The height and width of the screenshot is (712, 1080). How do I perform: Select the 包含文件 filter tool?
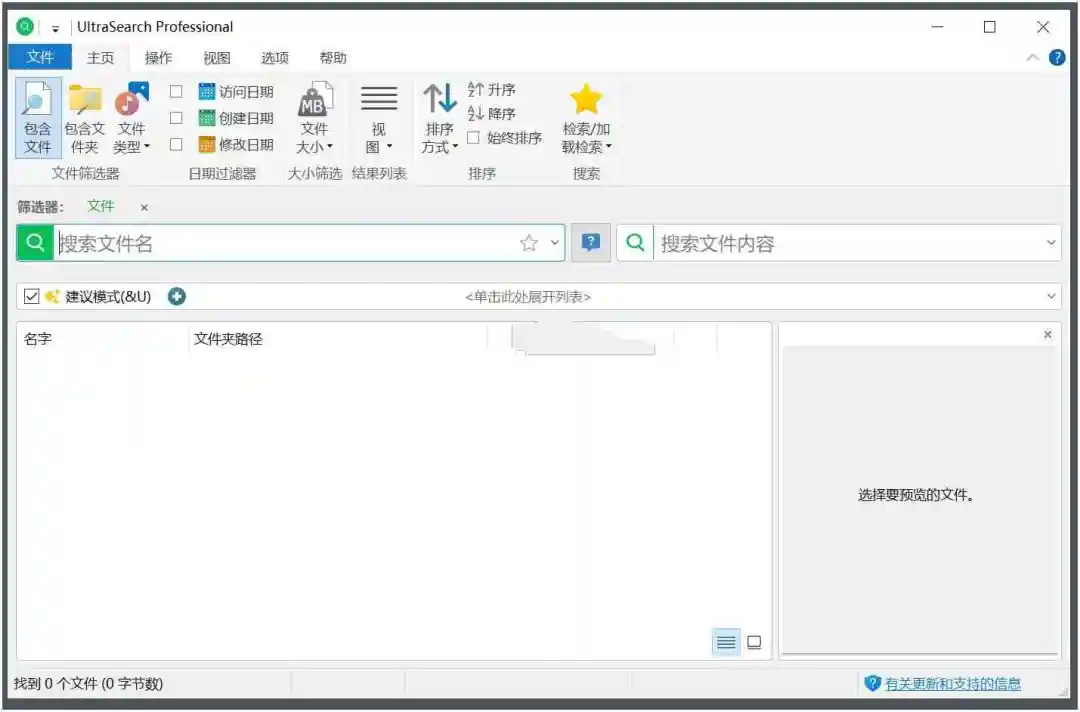pyautogui.click(x=37, y=117)
